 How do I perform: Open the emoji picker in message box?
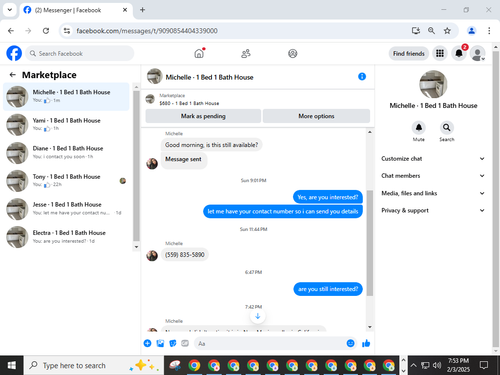tap(350, 343)
